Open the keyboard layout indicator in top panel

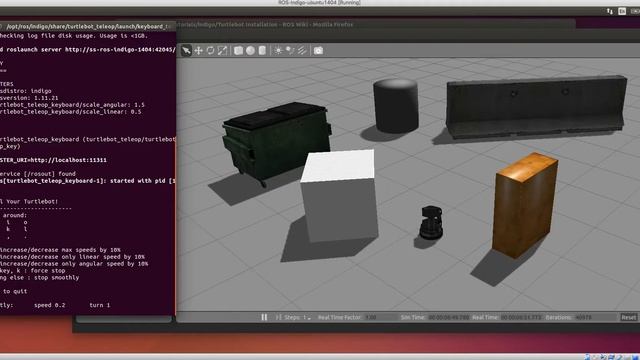click(x=622, y=11)
